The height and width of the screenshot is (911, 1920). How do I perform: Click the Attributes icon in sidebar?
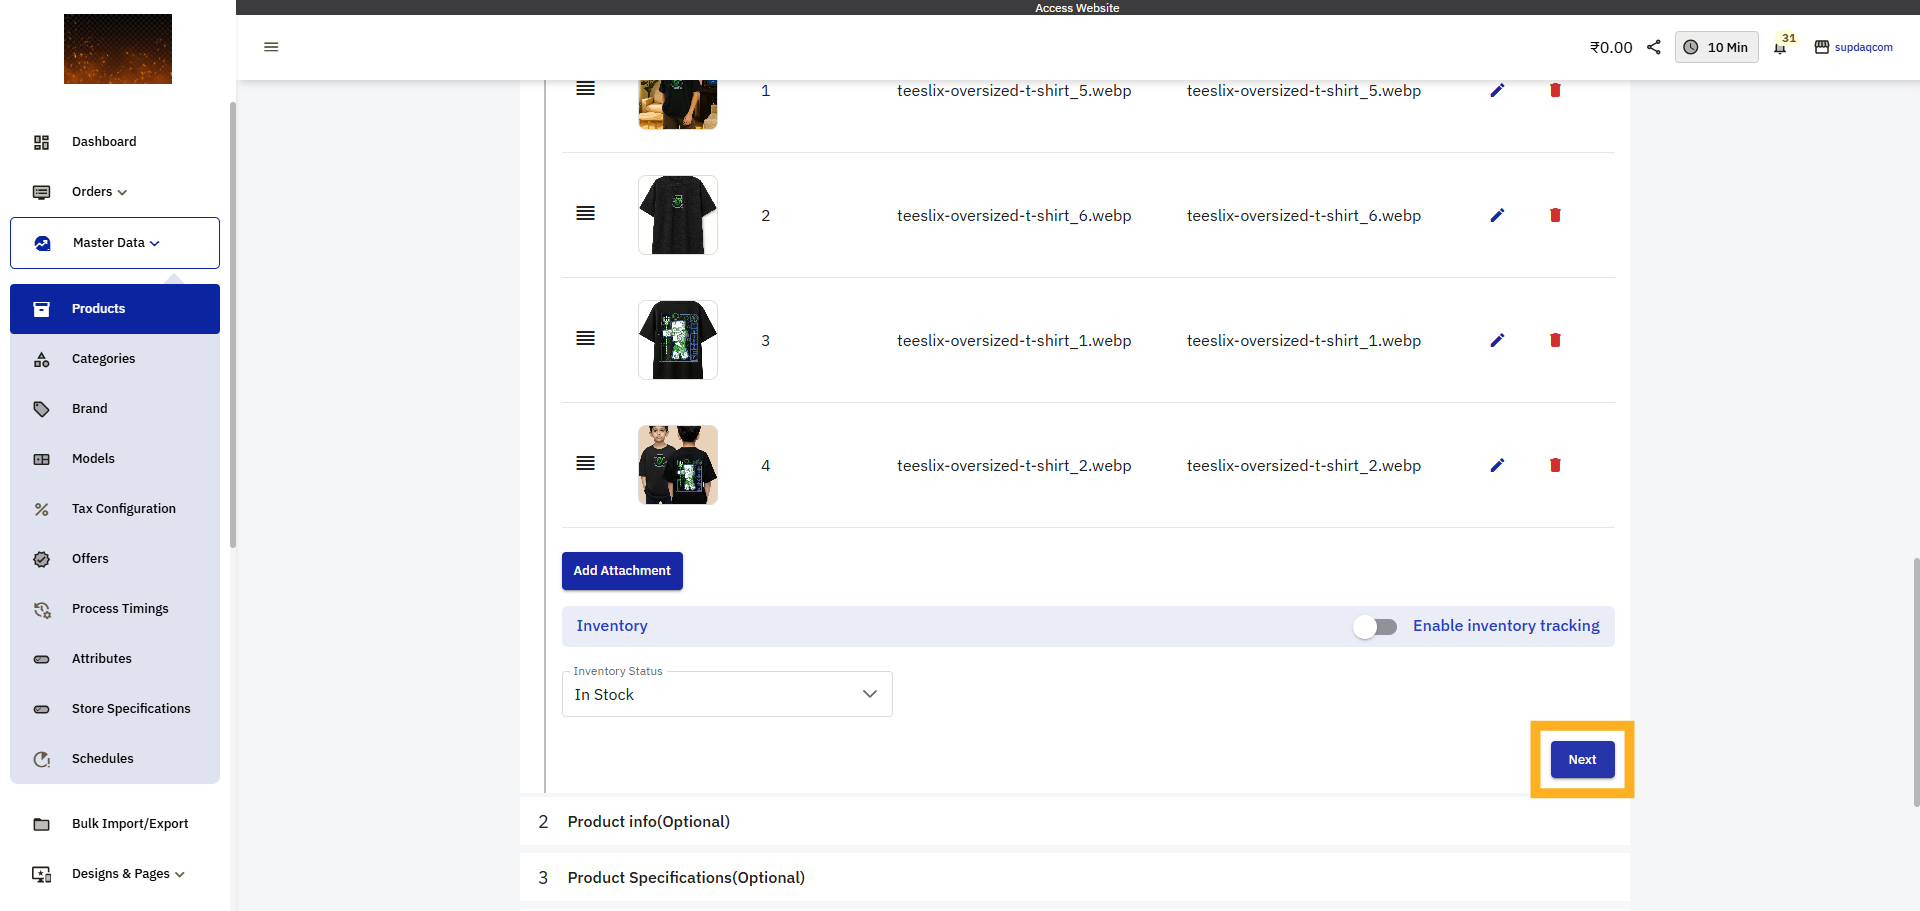(41, 659)
